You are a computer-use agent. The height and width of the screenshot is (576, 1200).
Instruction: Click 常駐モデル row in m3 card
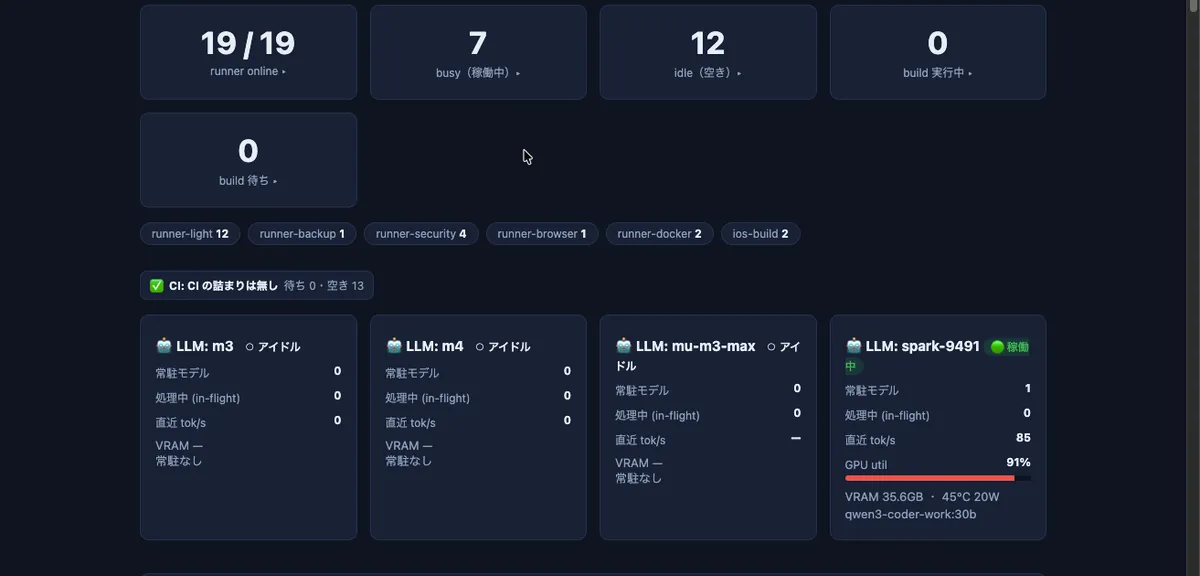(248, 372)
